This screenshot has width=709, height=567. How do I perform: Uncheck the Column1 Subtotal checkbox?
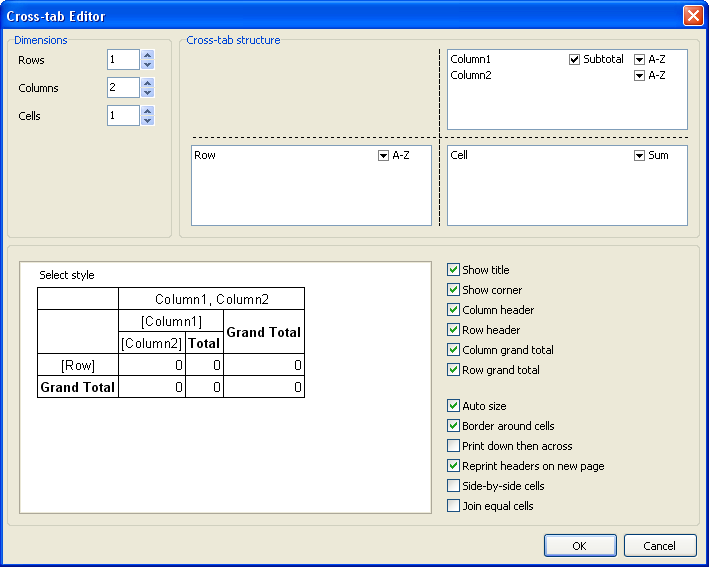tap(575, 60)
